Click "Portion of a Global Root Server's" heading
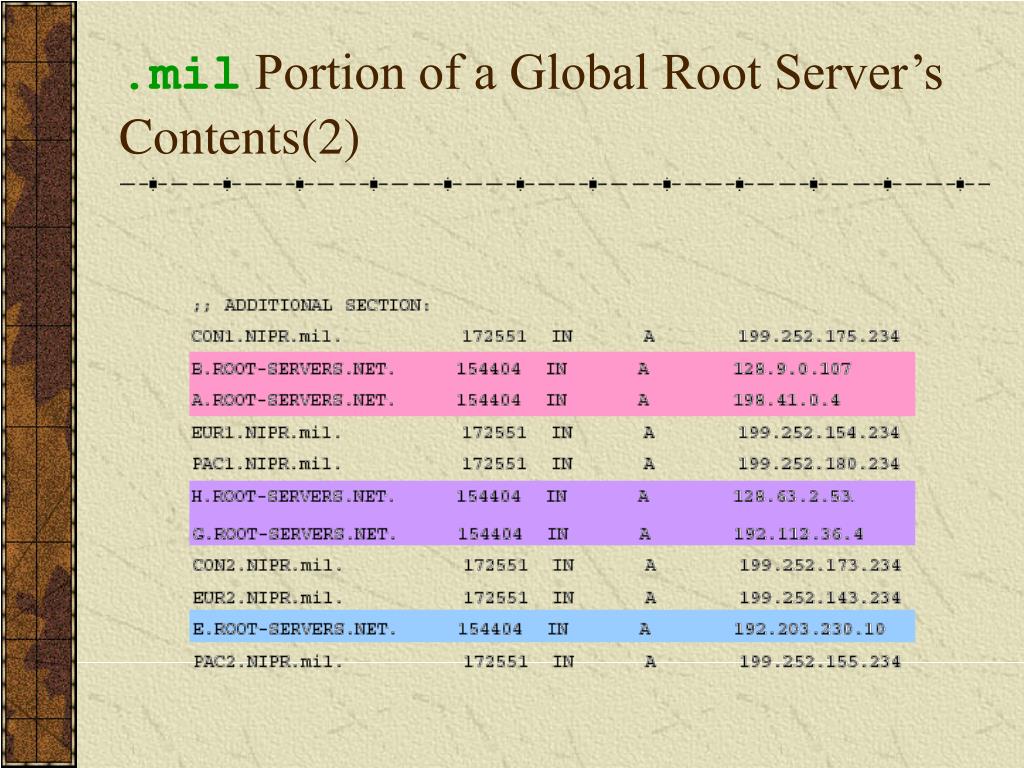1024x768 pixels. coord(598,72)
